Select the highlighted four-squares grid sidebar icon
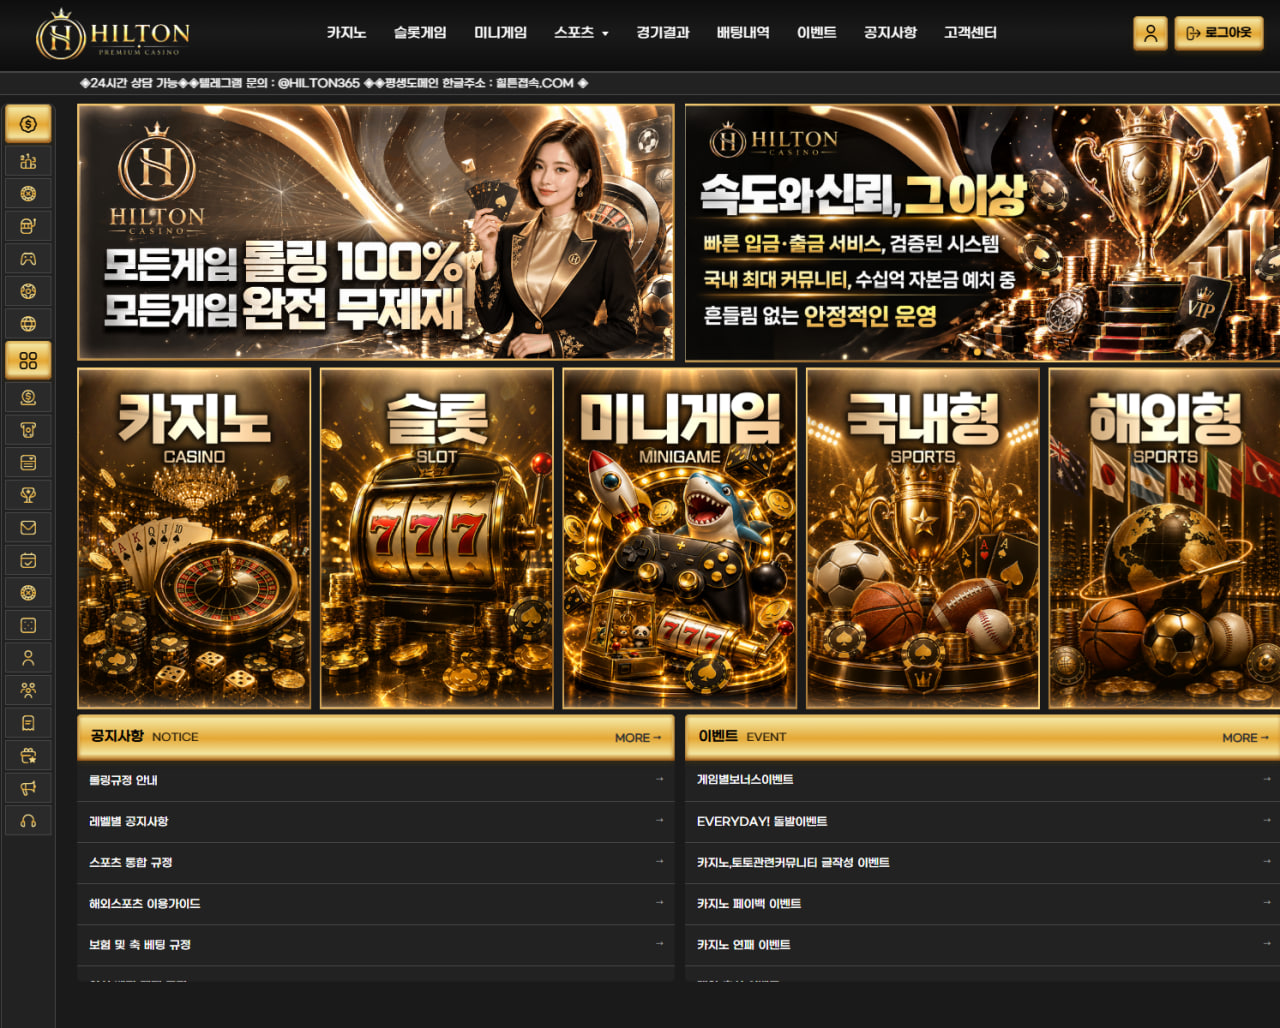Screen dimensions: 1280x1028 tap(28, 360)
